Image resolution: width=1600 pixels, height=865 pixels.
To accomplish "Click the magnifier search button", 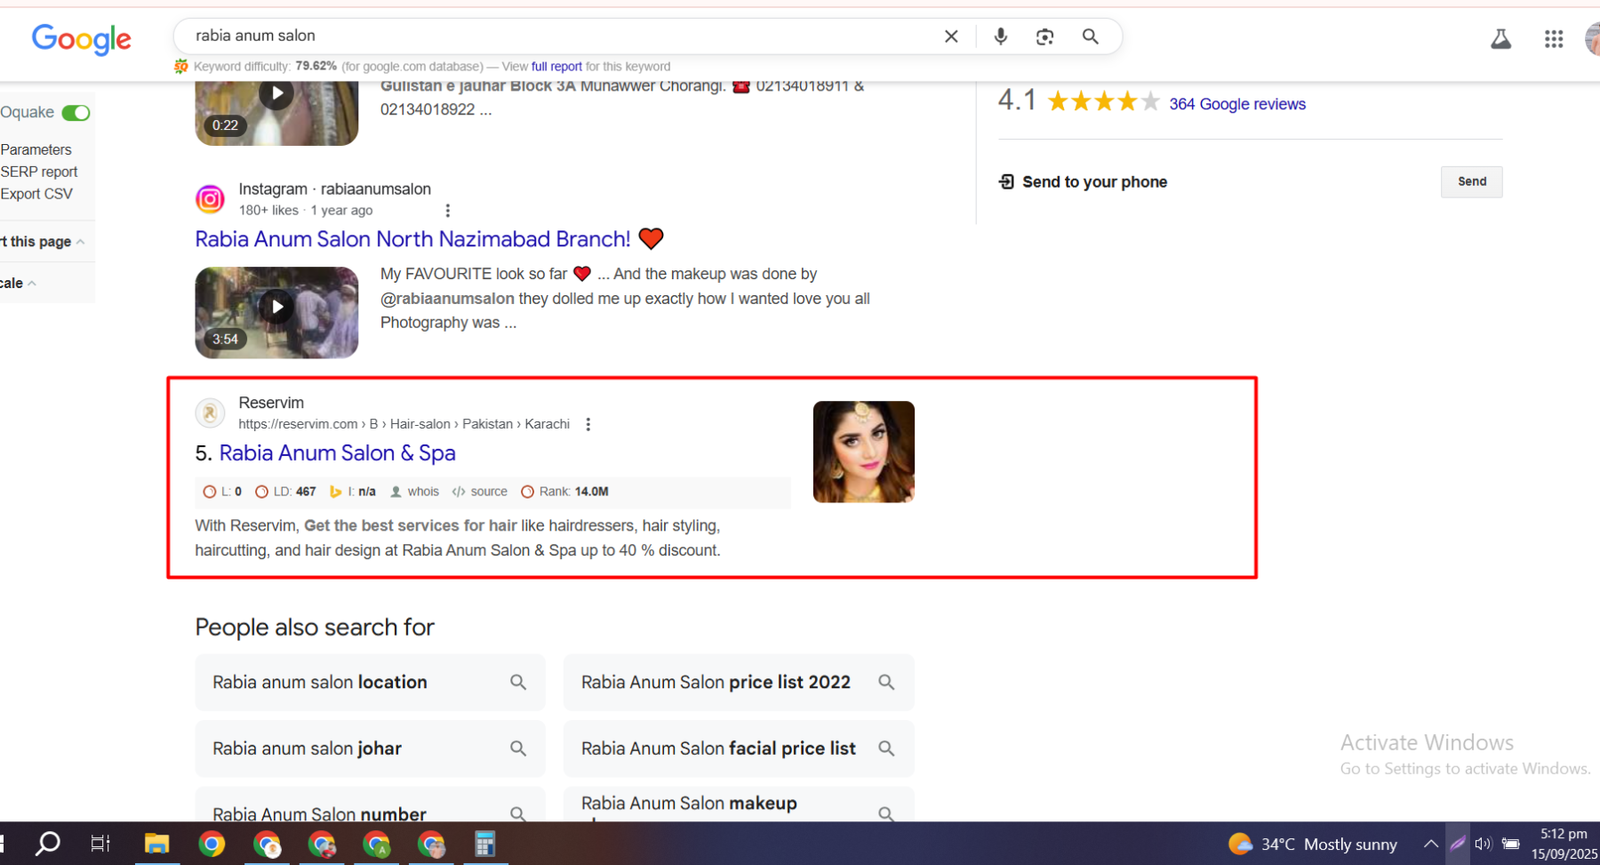I will click(1090, 37).
